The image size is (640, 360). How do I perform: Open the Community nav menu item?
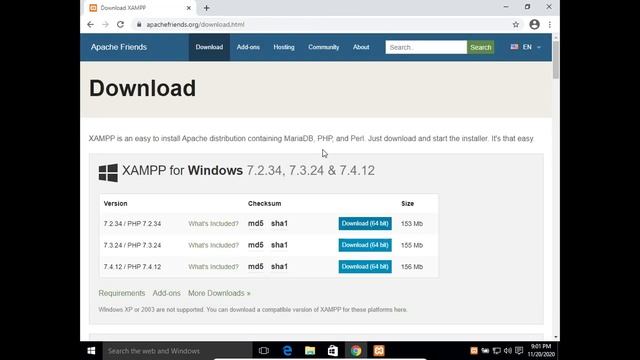[x=324, y=47]
